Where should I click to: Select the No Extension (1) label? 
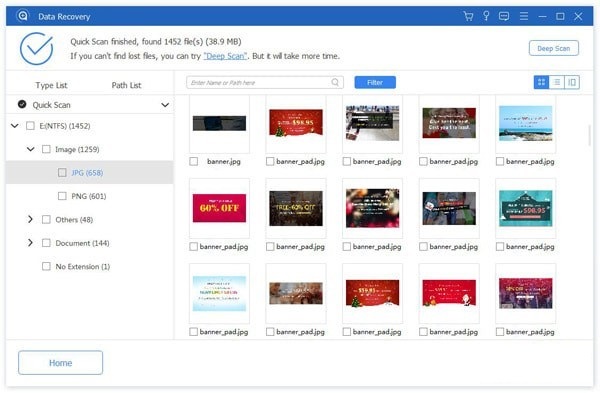[83, 267]
